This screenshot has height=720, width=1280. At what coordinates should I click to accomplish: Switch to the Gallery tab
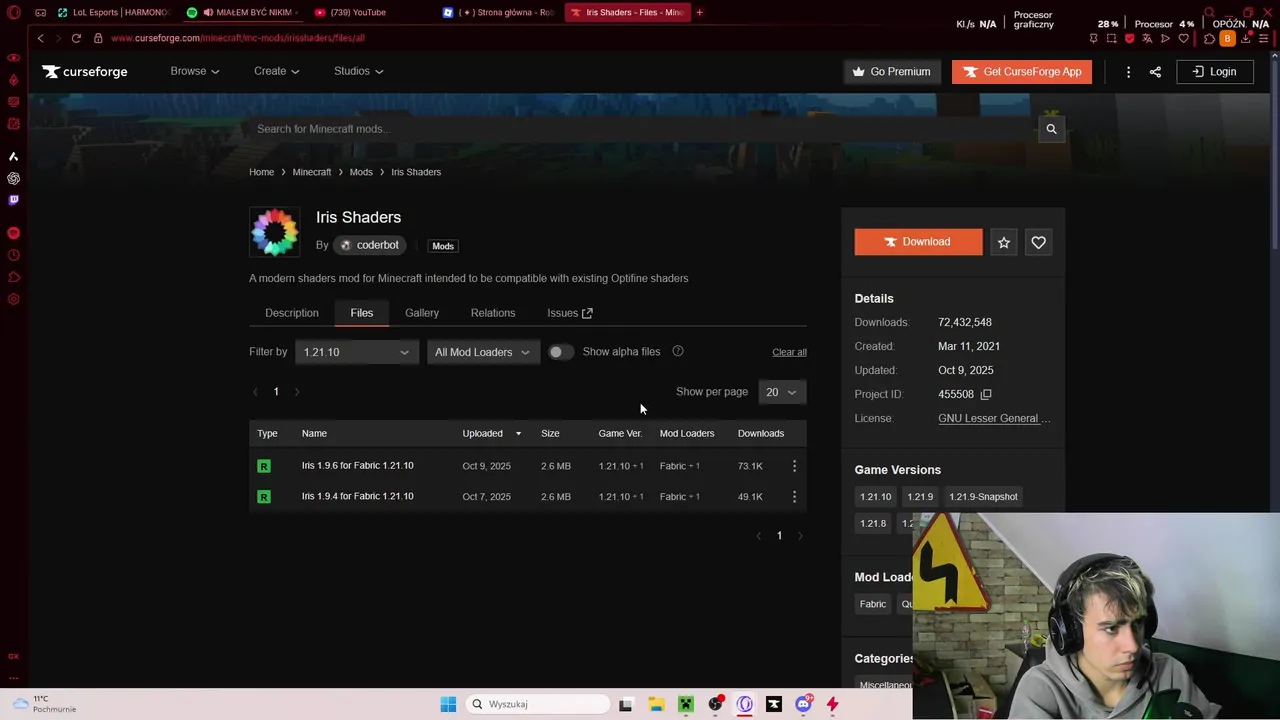point(422,313)
